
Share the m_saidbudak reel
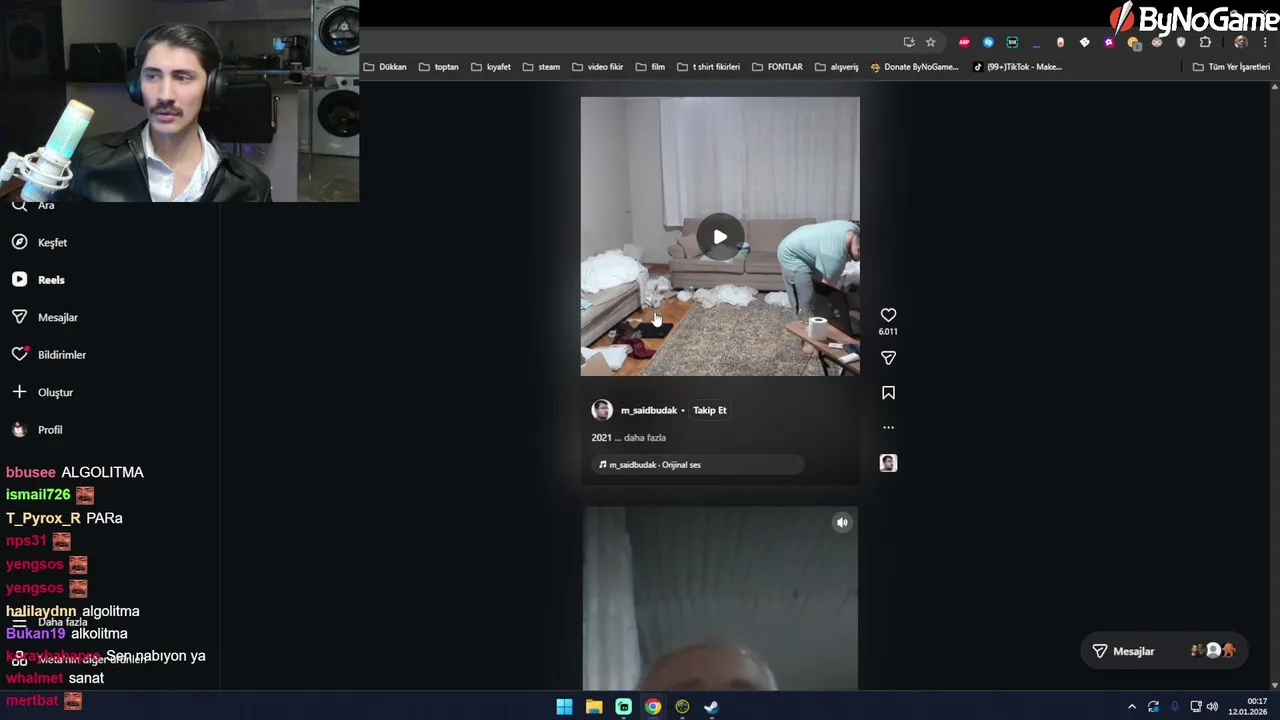(888, 358)
